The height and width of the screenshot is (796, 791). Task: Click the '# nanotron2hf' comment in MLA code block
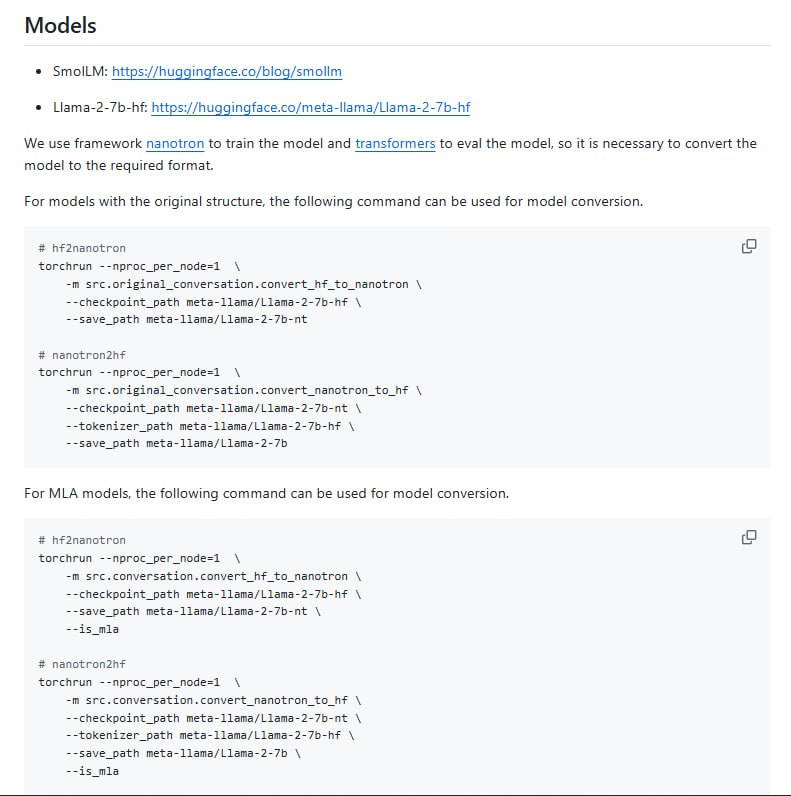click(82, 664)
